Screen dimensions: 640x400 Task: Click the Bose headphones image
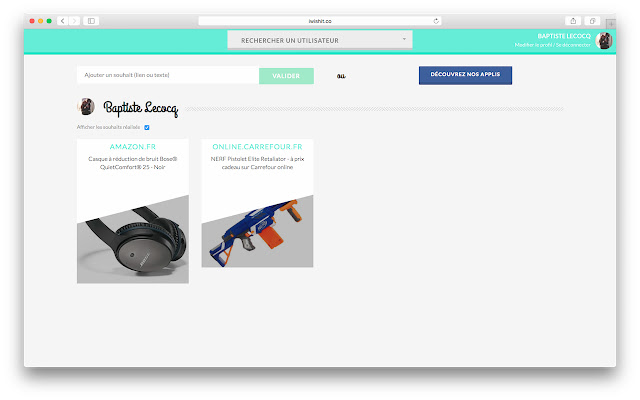pyautogui.click(x=133, y=239)
